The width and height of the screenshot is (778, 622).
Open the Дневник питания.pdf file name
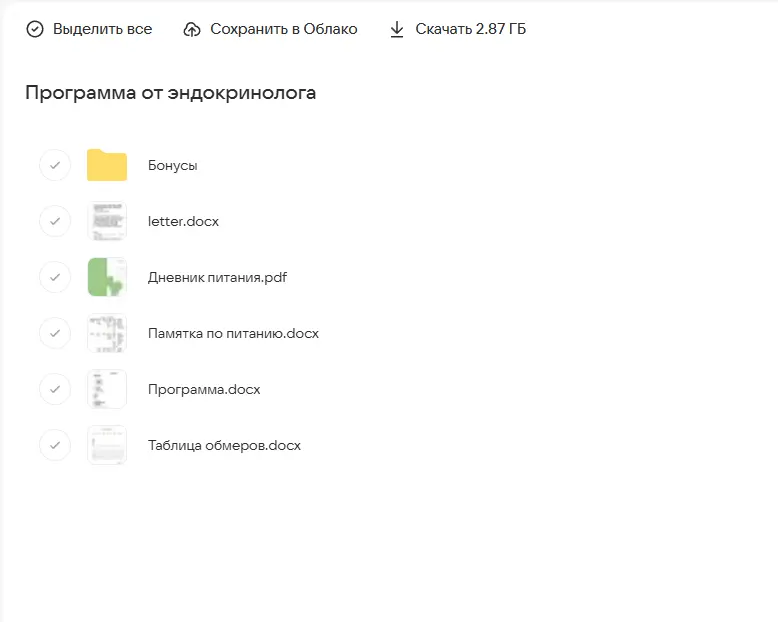217,277
